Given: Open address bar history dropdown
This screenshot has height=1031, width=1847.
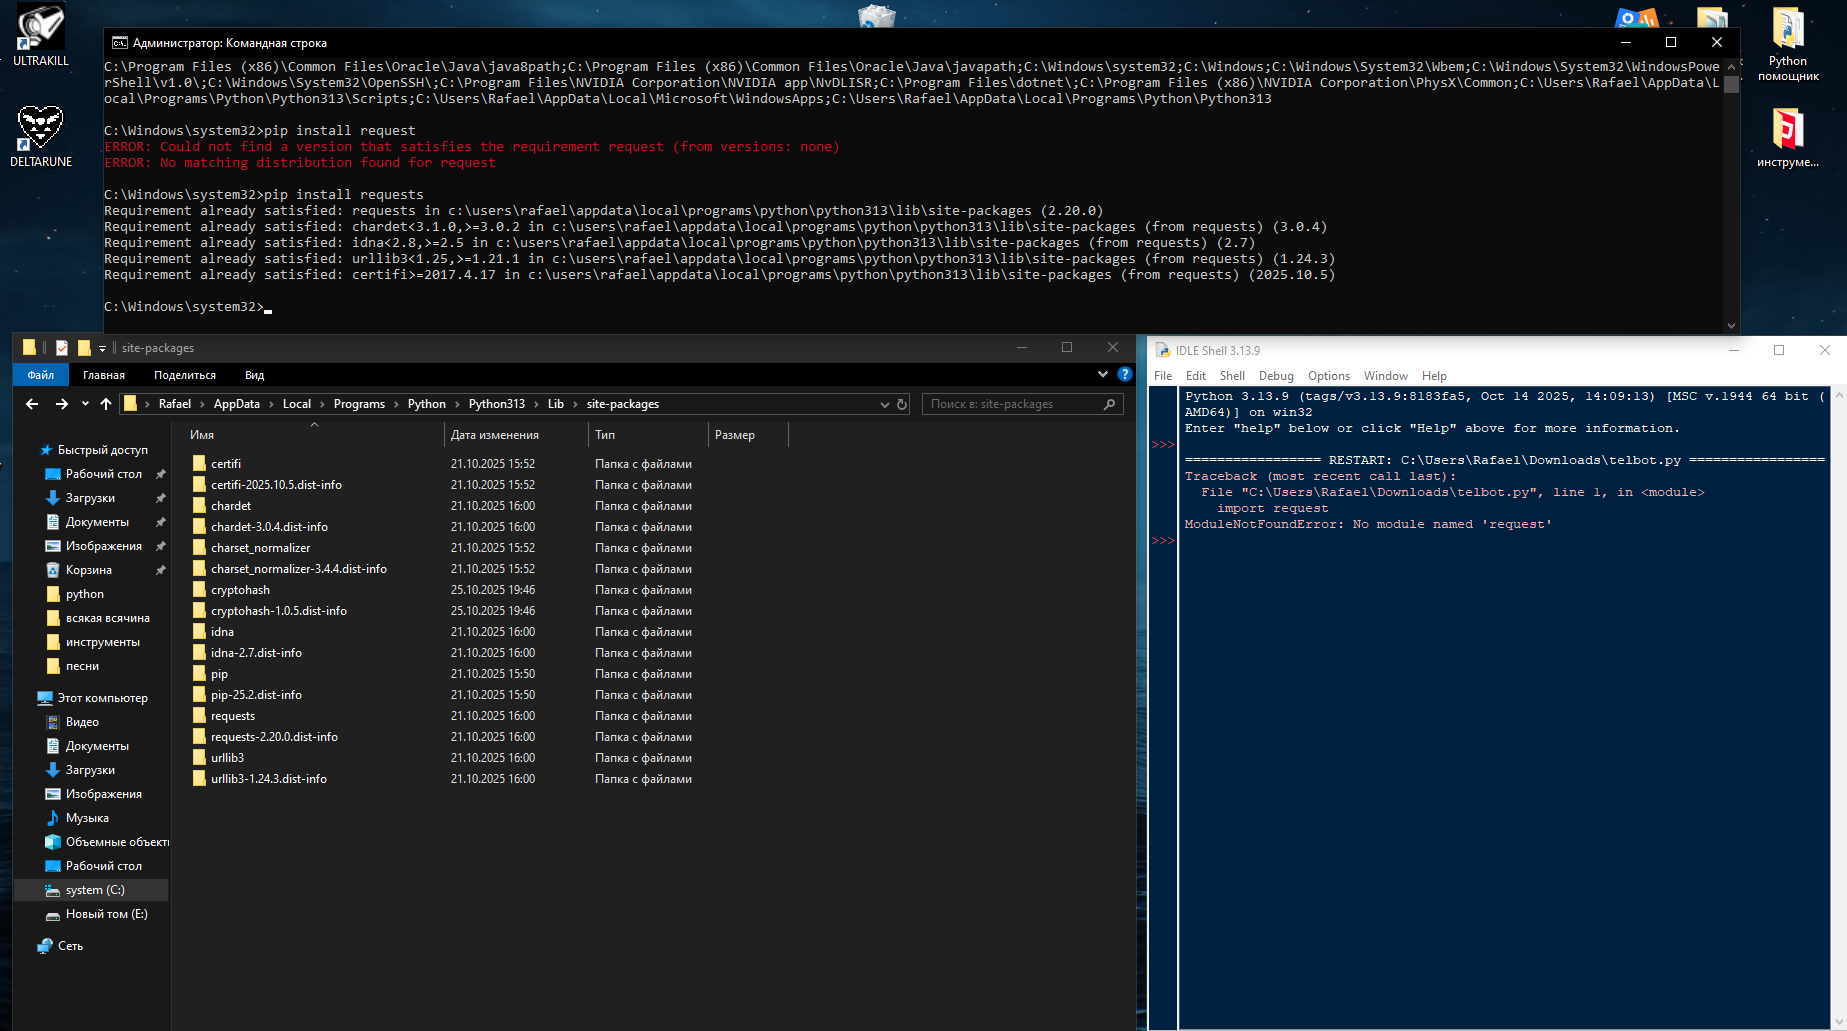Looking at the screenshot, I should pos(884,405).
